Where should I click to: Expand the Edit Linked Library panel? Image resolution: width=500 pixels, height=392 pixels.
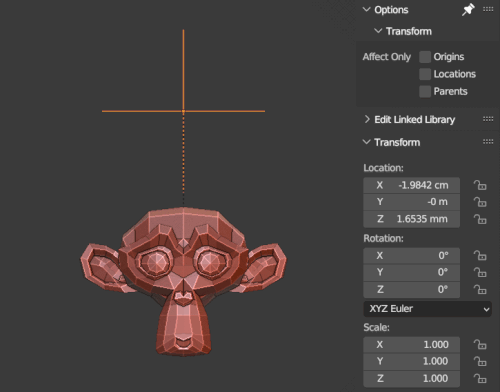(x=367, y=119)
